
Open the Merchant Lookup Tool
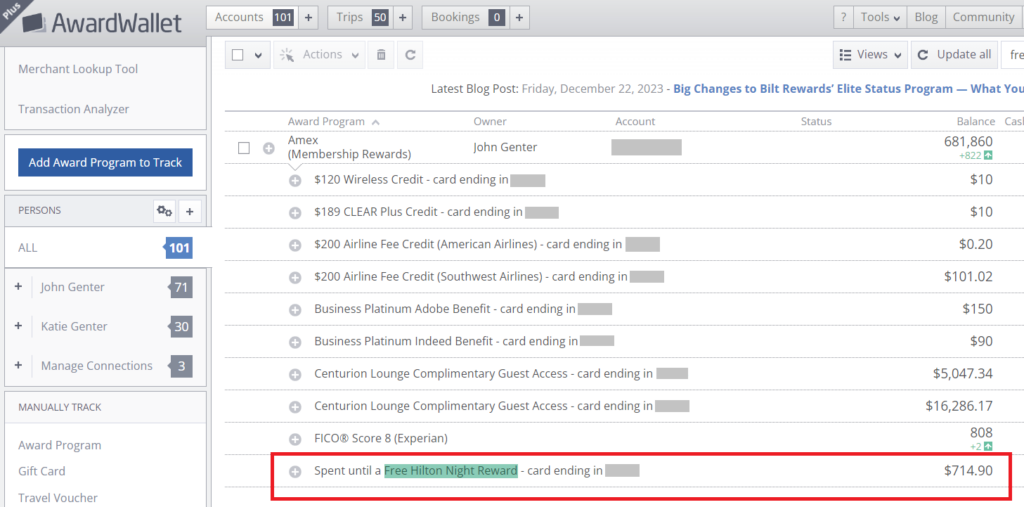(x=78, y=69)
